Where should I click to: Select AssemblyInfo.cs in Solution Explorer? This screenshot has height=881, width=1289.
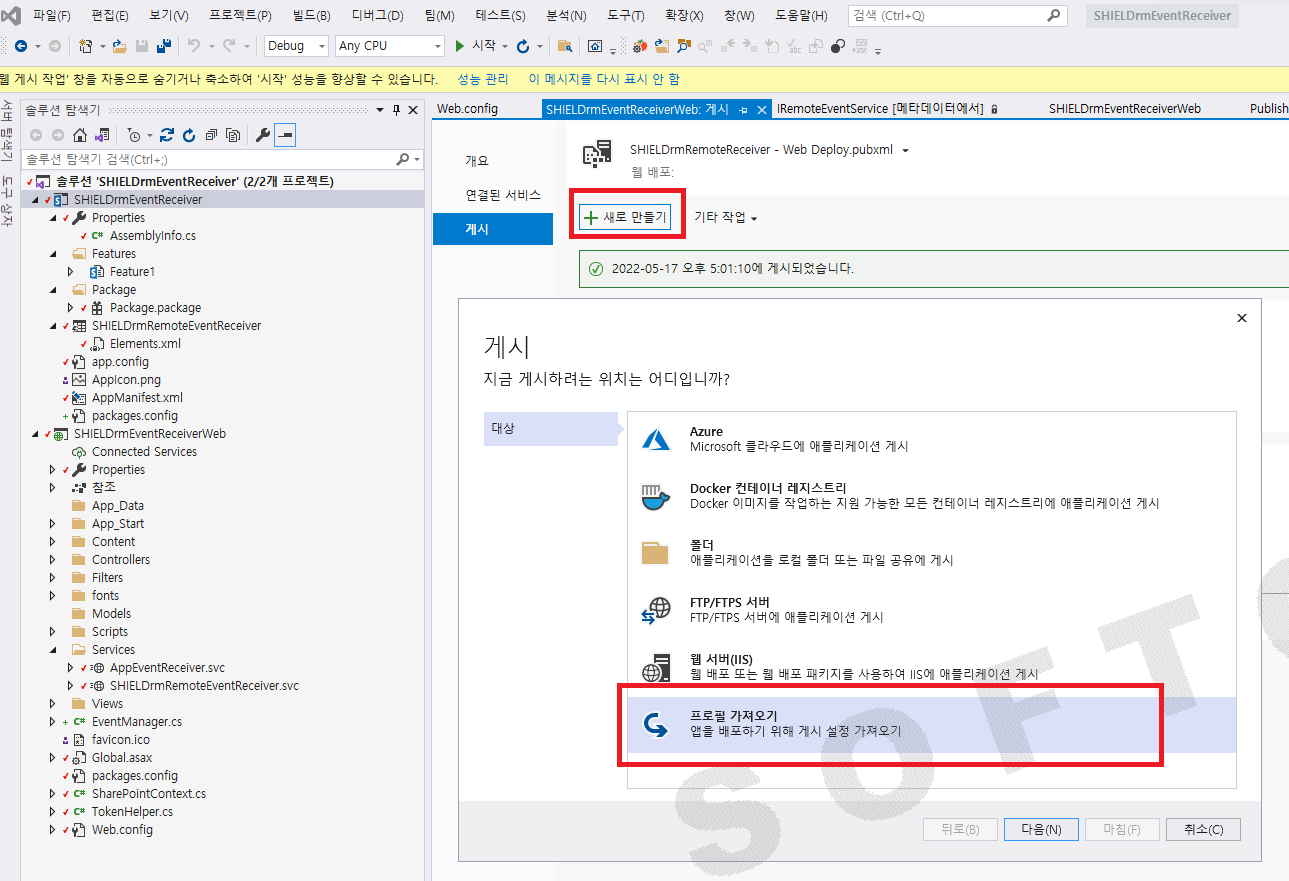pyautogui.click(x=153, y=236)
